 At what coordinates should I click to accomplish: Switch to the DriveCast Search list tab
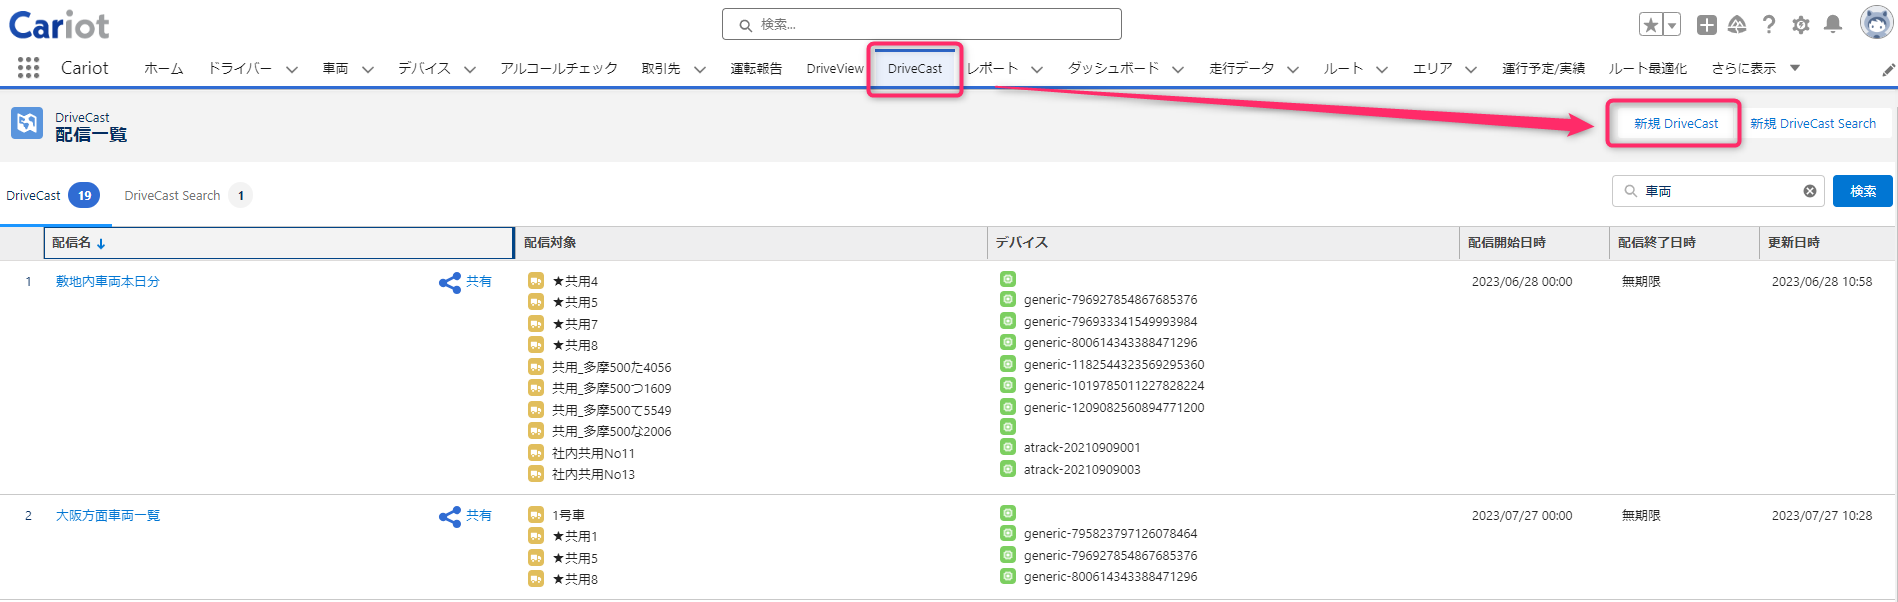tap(187, 195)
